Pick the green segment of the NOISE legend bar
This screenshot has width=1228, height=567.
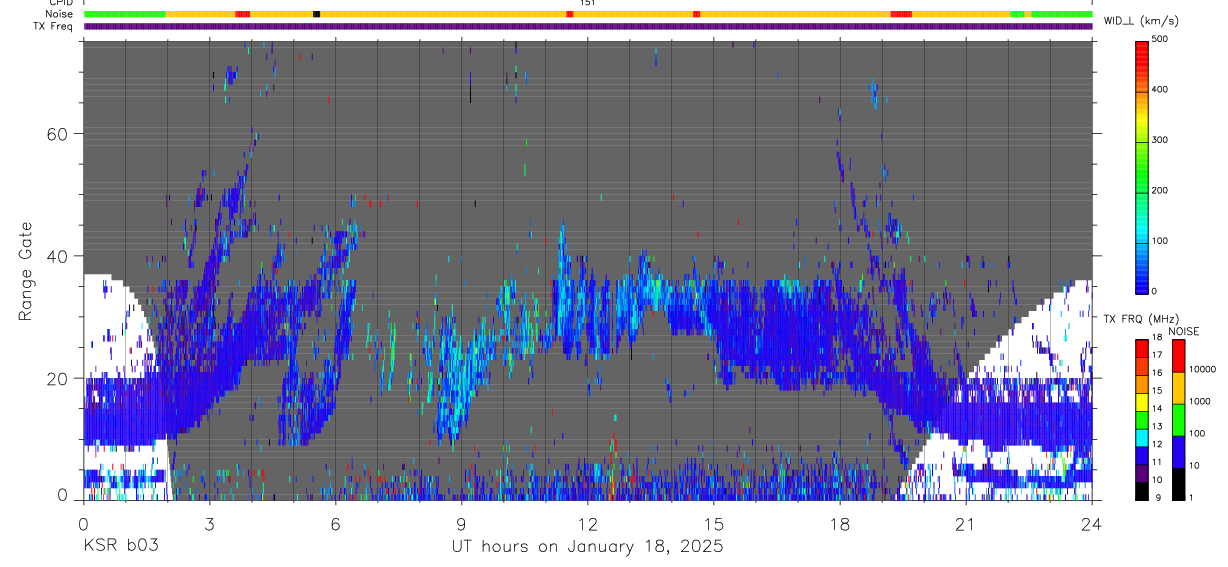click(x=1177, y=418)
